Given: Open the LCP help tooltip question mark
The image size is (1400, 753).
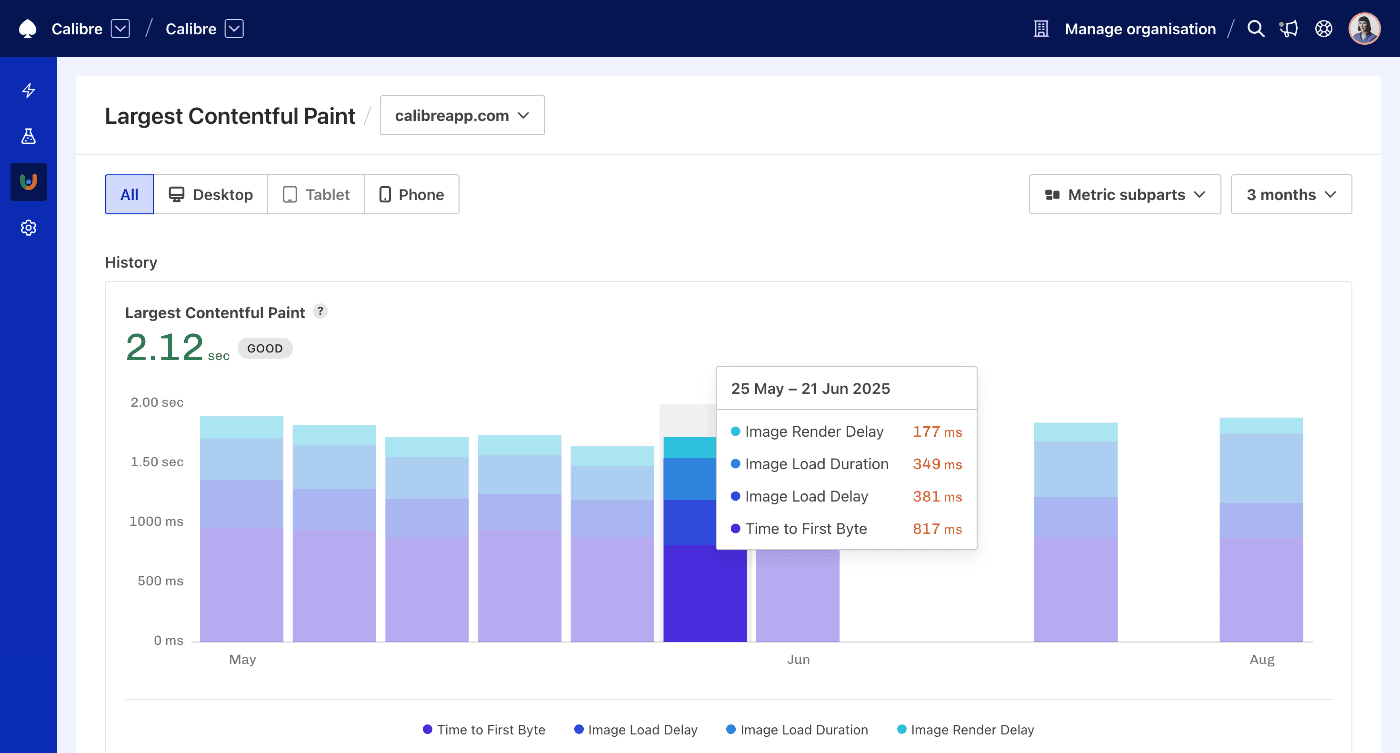Looking at the screenshot, I should click(x=320, y=311).
